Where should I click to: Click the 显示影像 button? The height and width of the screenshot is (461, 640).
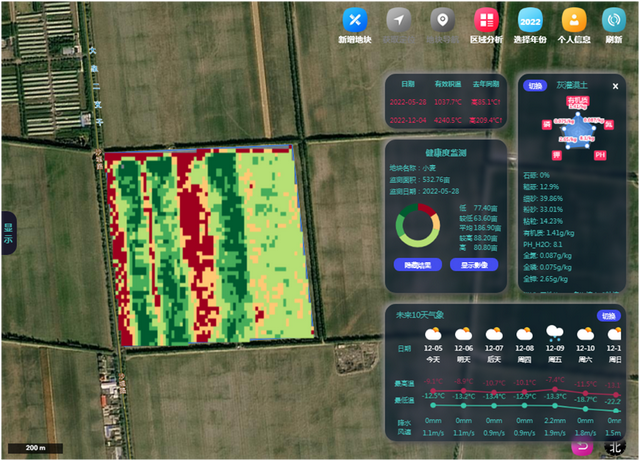coord(474,265)
